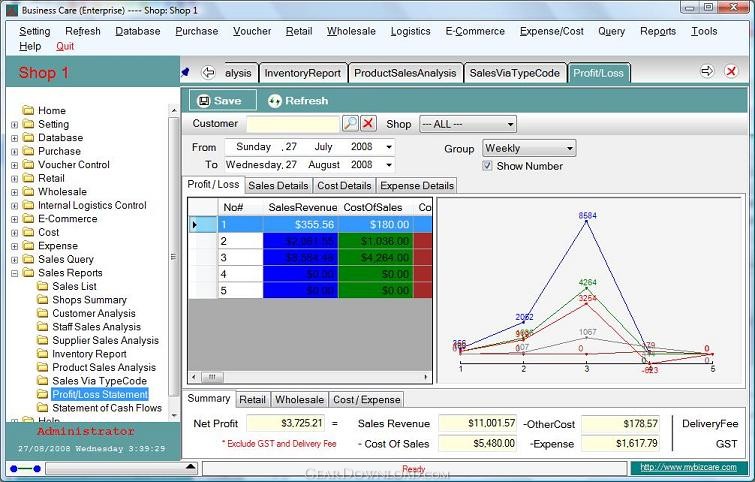Switch to ProductSalesAnalysis tab
The width and height of the screenshot is (755, 482).
point(405,73)
